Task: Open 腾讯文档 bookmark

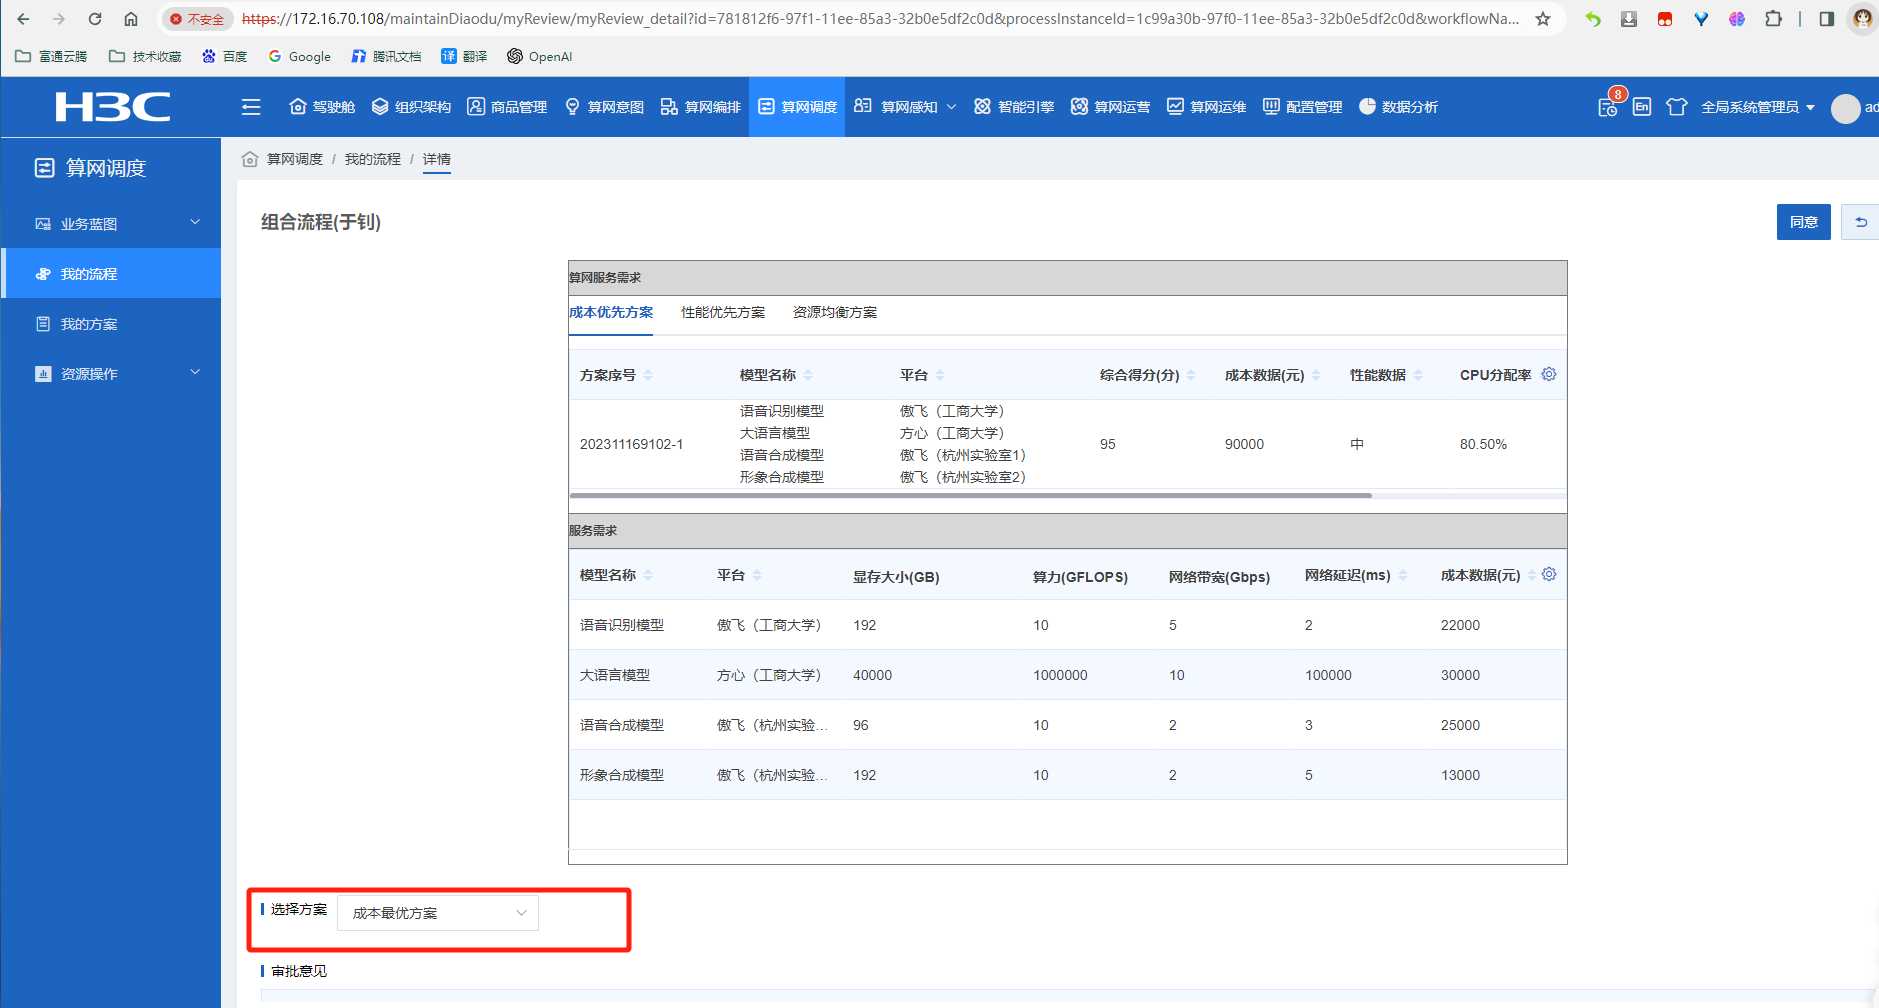Action: click(x=386, y=56)
